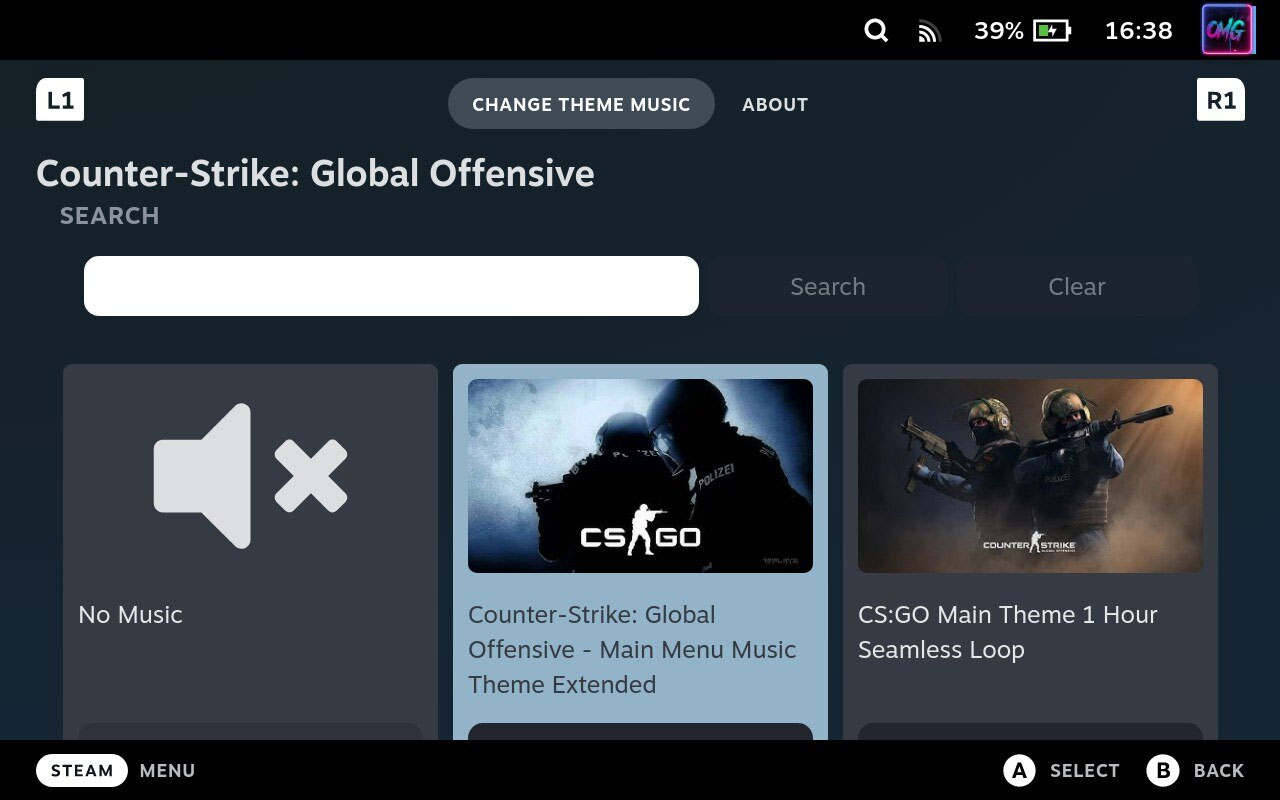This screenshot has width=1280, height=800.
Task: Click the Clear button
Action: tap(1077, 286)
